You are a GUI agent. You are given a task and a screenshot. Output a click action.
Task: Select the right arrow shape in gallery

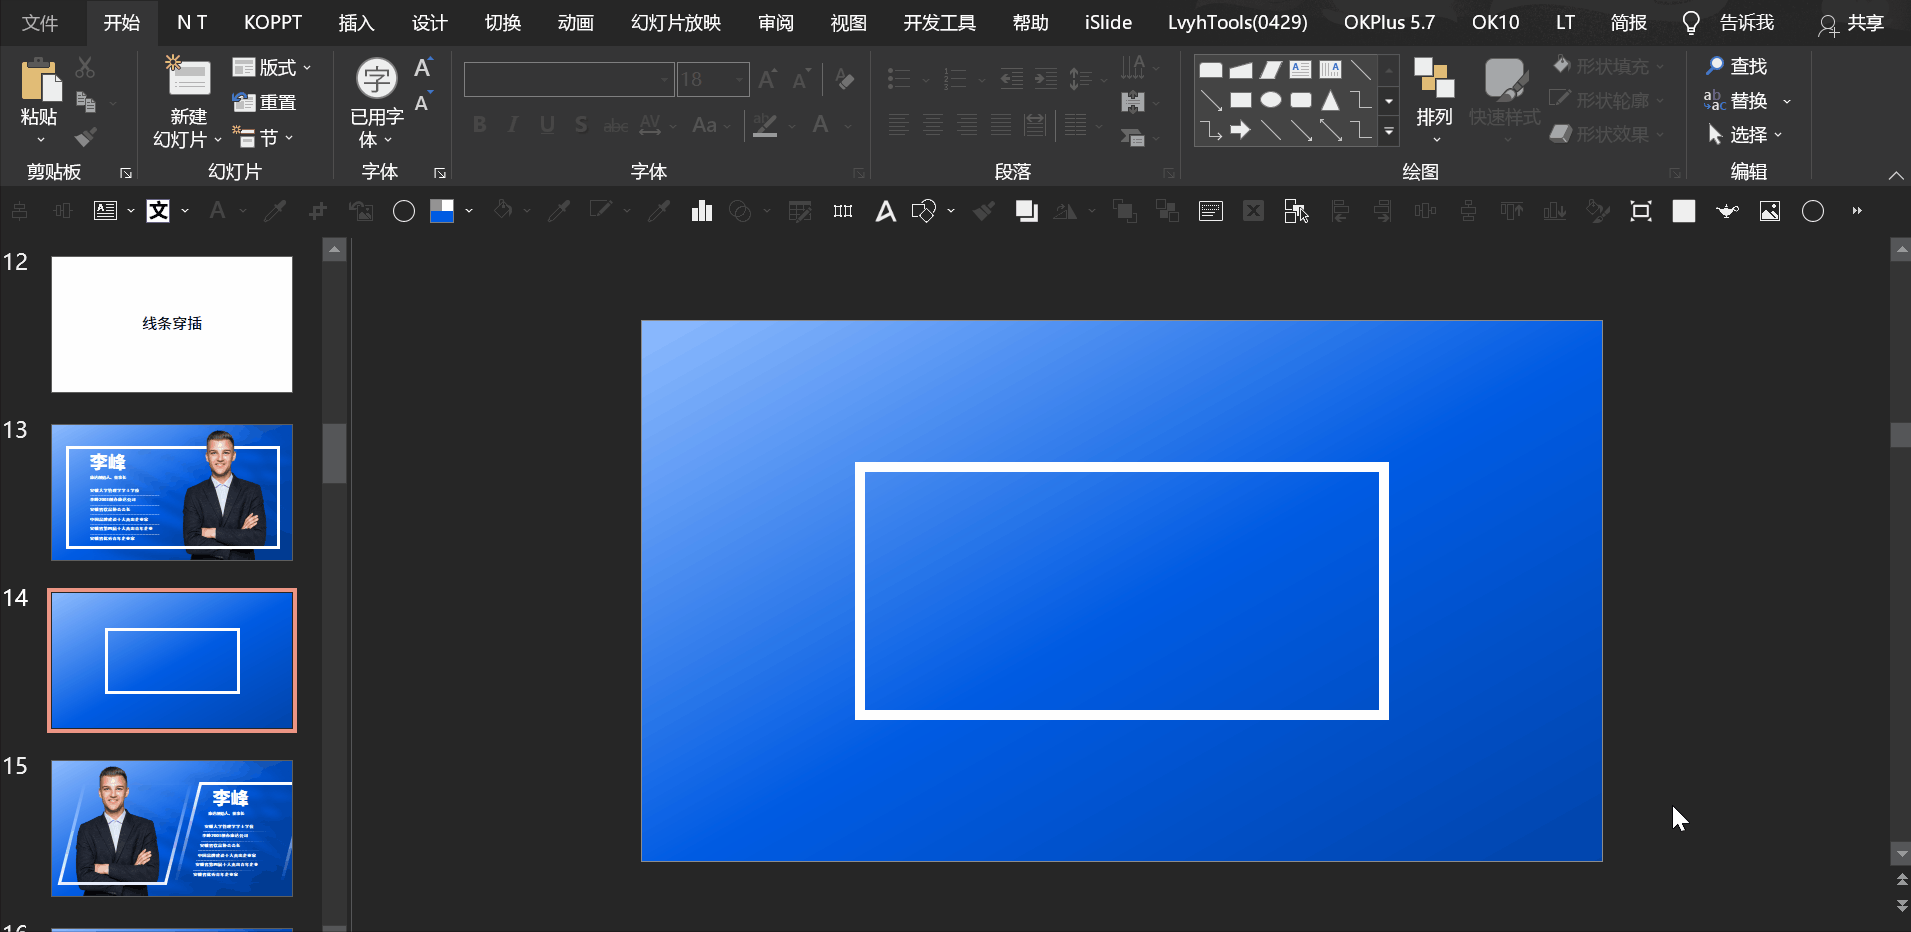(x=1241, y=130)
